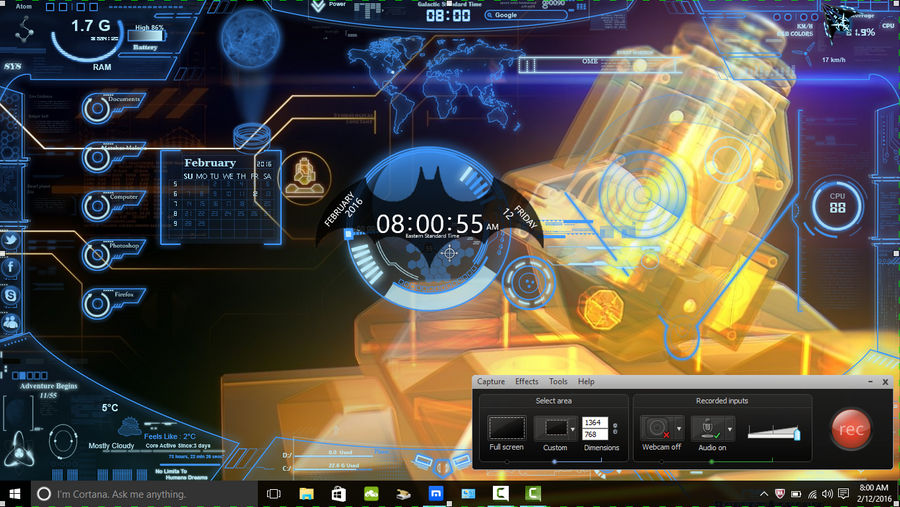Open the Messenger people sidebar icon
This screenshot has width=900, height=507.
[10, 323]
